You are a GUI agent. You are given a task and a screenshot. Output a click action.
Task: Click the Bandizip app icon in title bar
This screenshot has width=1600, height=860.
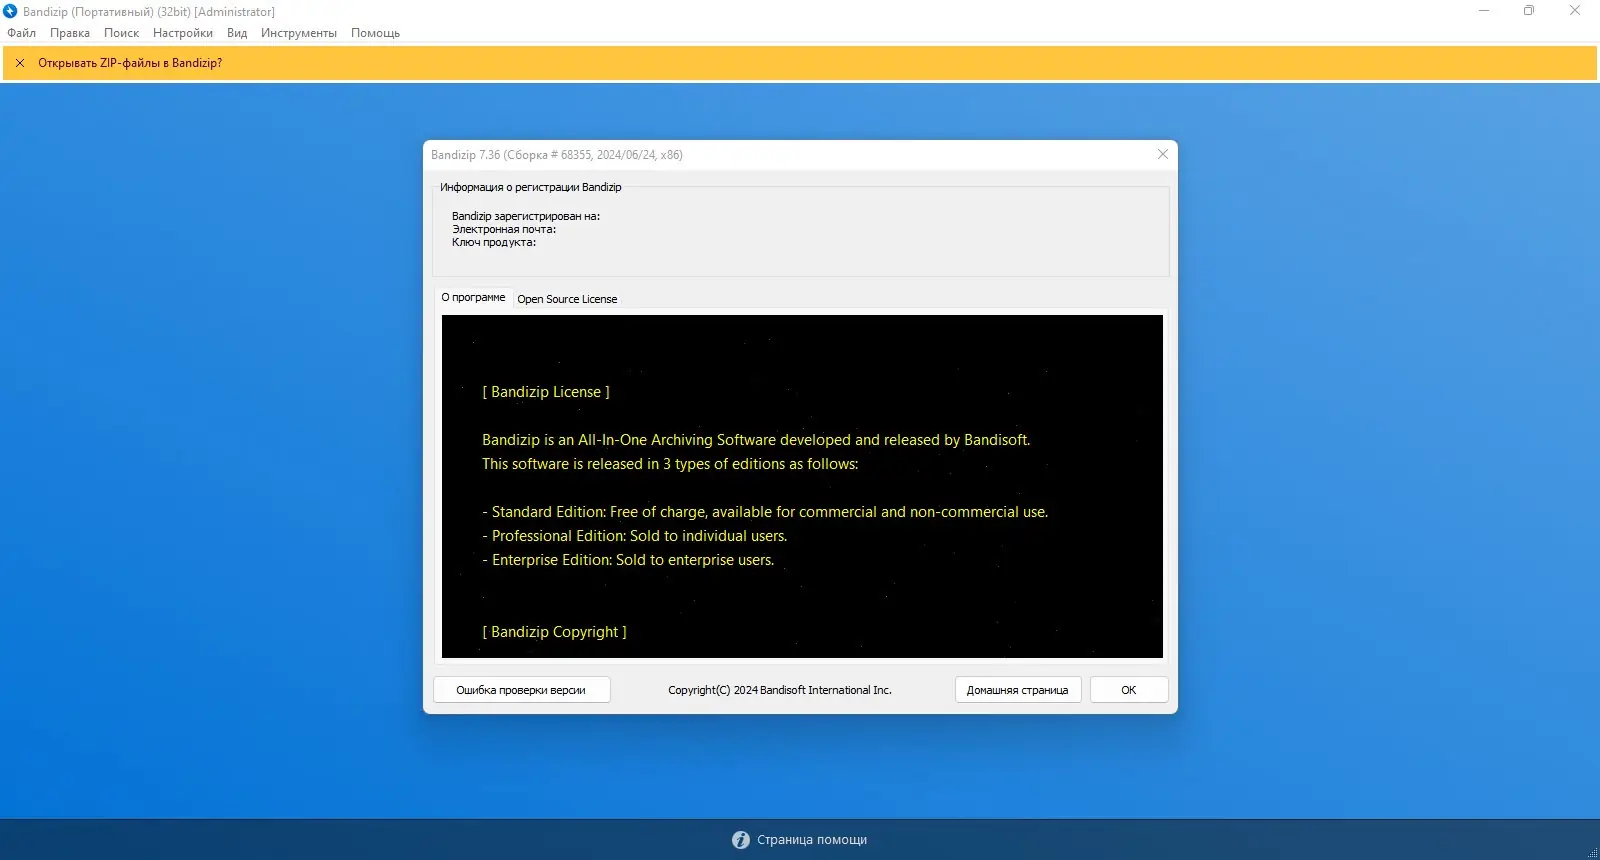[10, 11]
